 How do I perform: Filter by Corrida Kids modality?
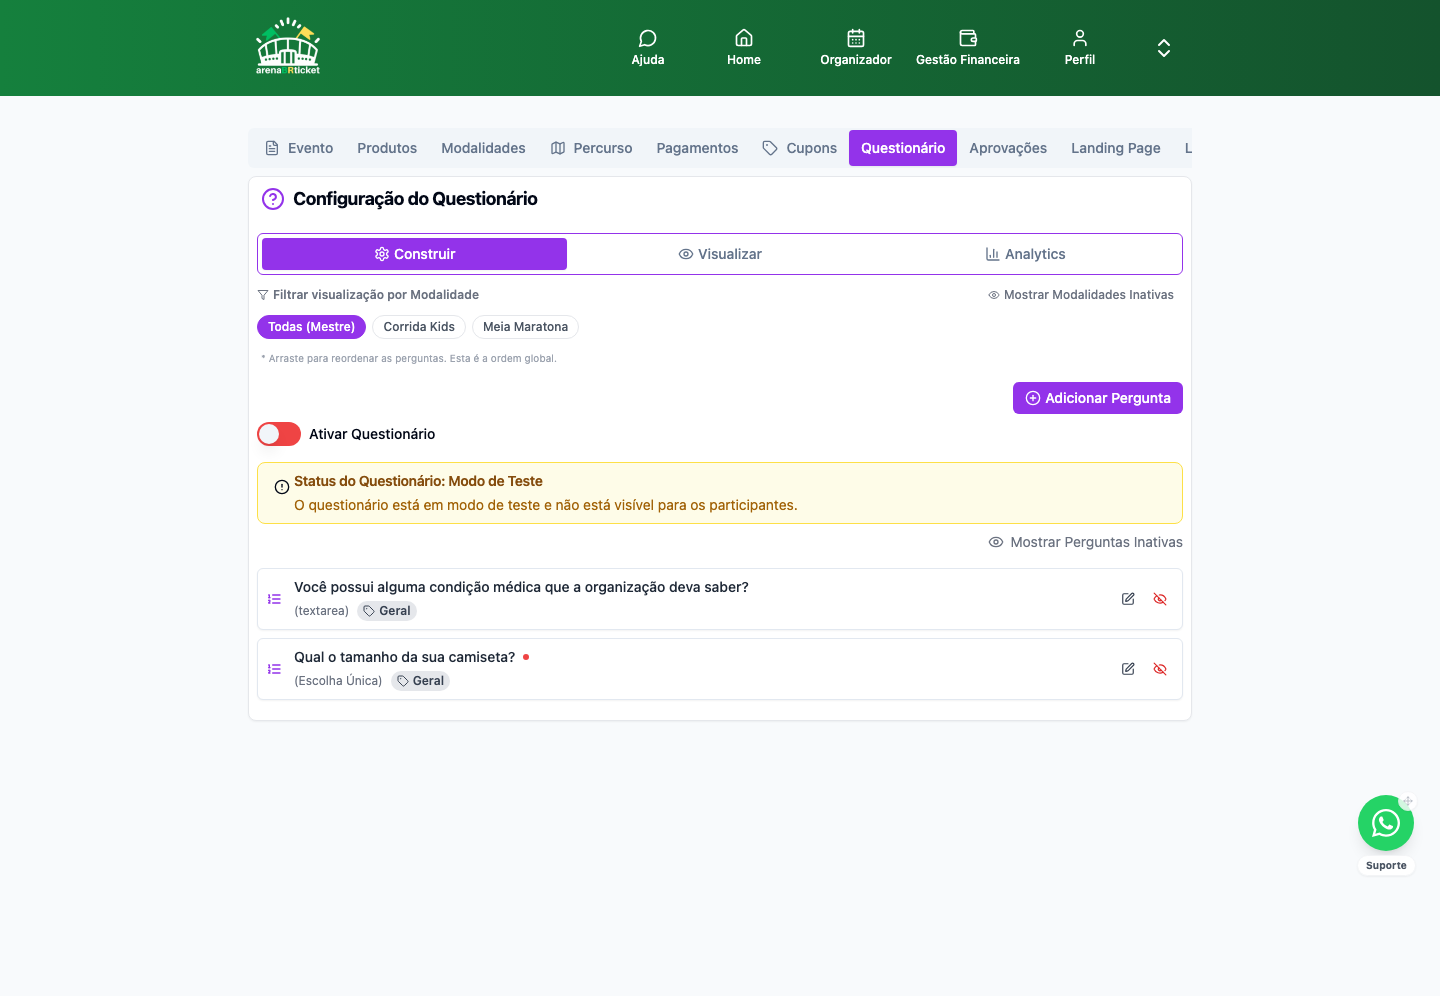point(419,327)
